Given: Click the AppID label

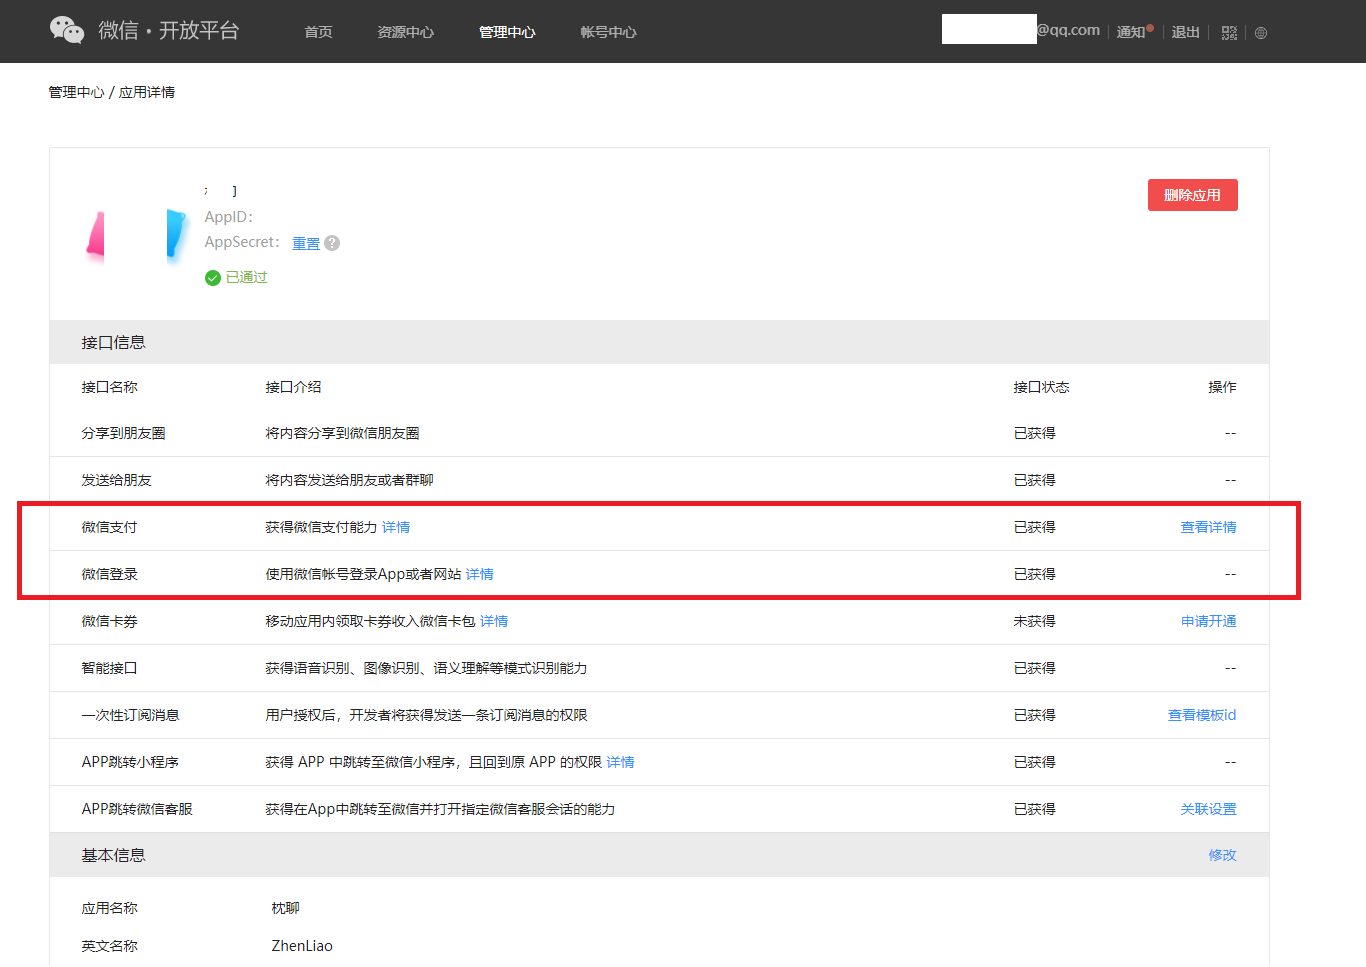Looking at the screenshot, I should click(229, 217).
